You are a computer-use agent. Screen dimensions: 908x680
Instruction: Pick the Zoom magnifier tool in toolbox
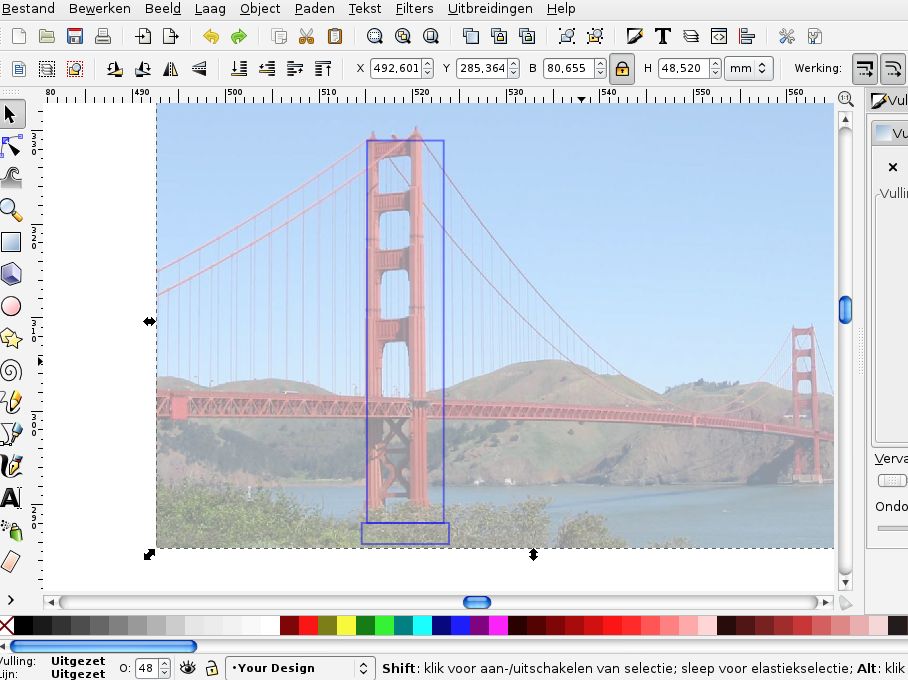[x=11, y=210]
